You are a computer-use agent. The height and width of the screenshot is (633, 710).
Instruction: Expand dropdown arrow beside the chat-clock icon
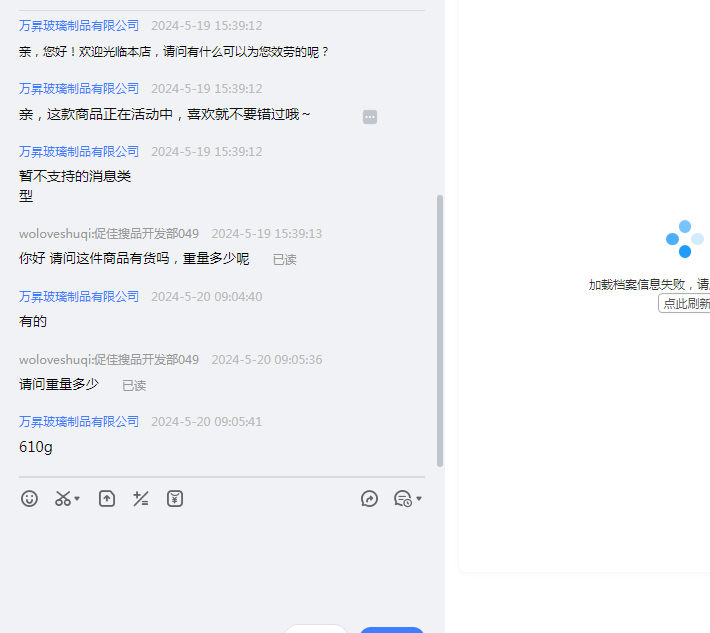pos(419,499)
